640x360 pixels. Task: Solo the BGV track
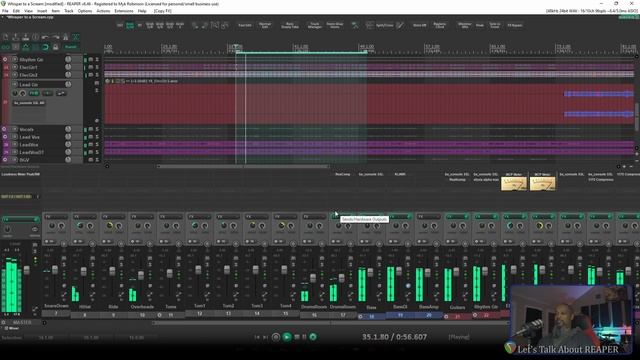97,160
